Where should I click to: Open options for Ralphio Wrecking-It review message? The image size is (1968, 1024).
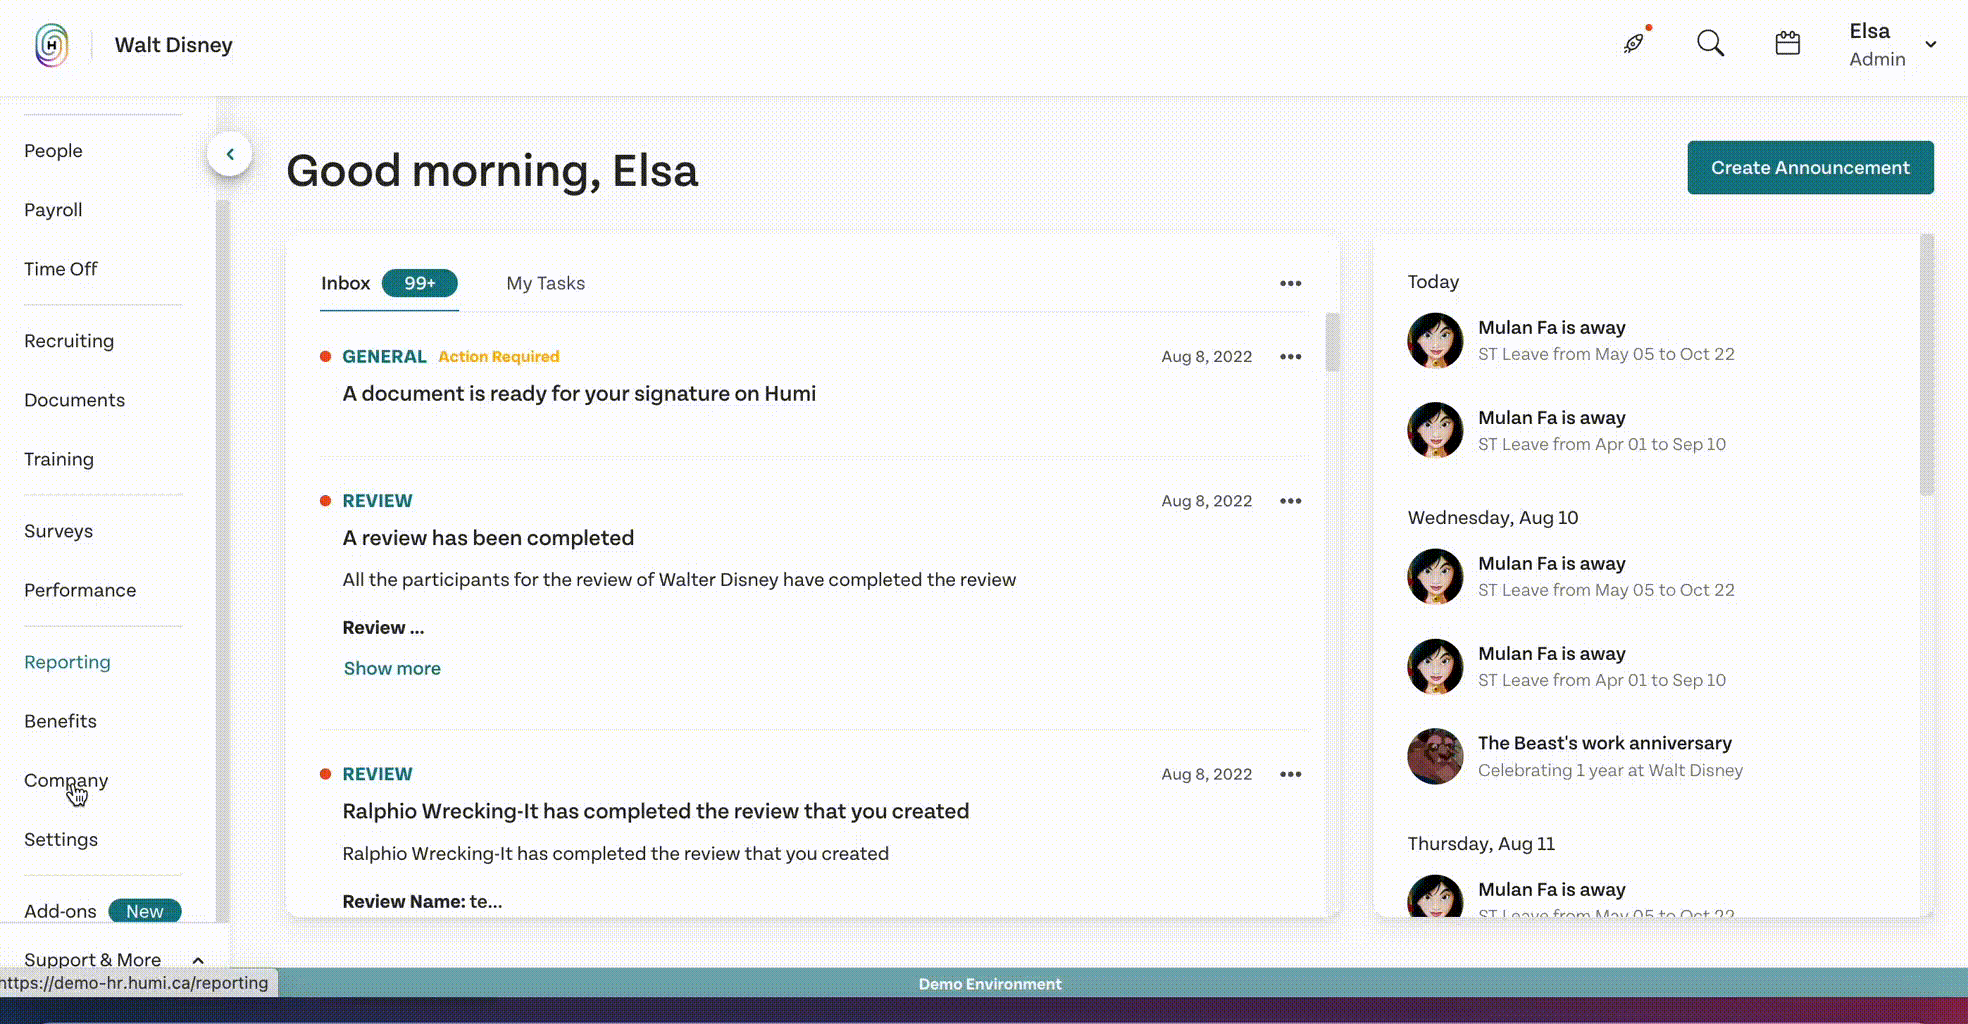(x=1291, y=774)
